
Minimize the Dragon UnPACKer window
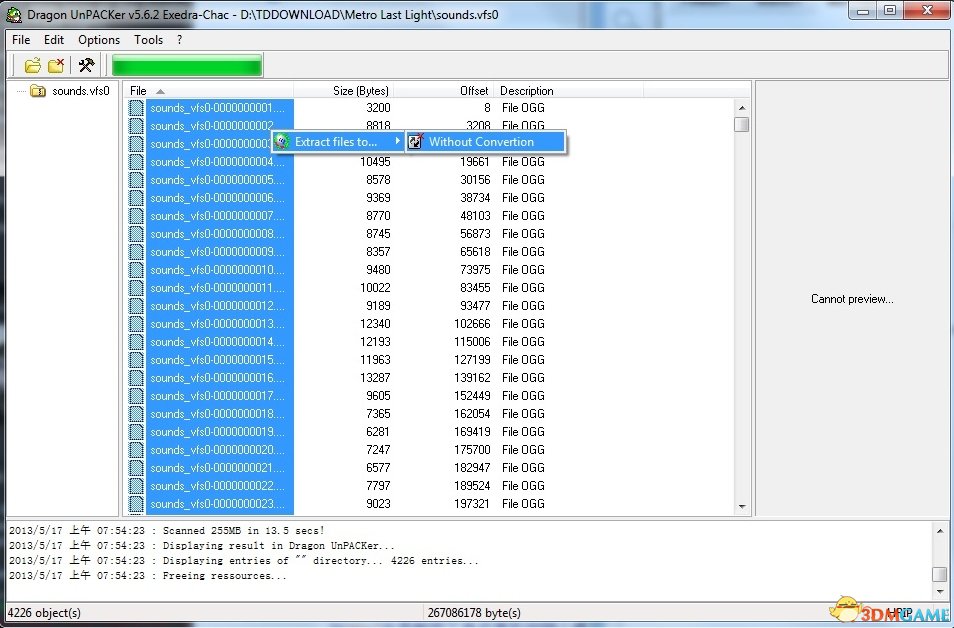pos(863,11)
